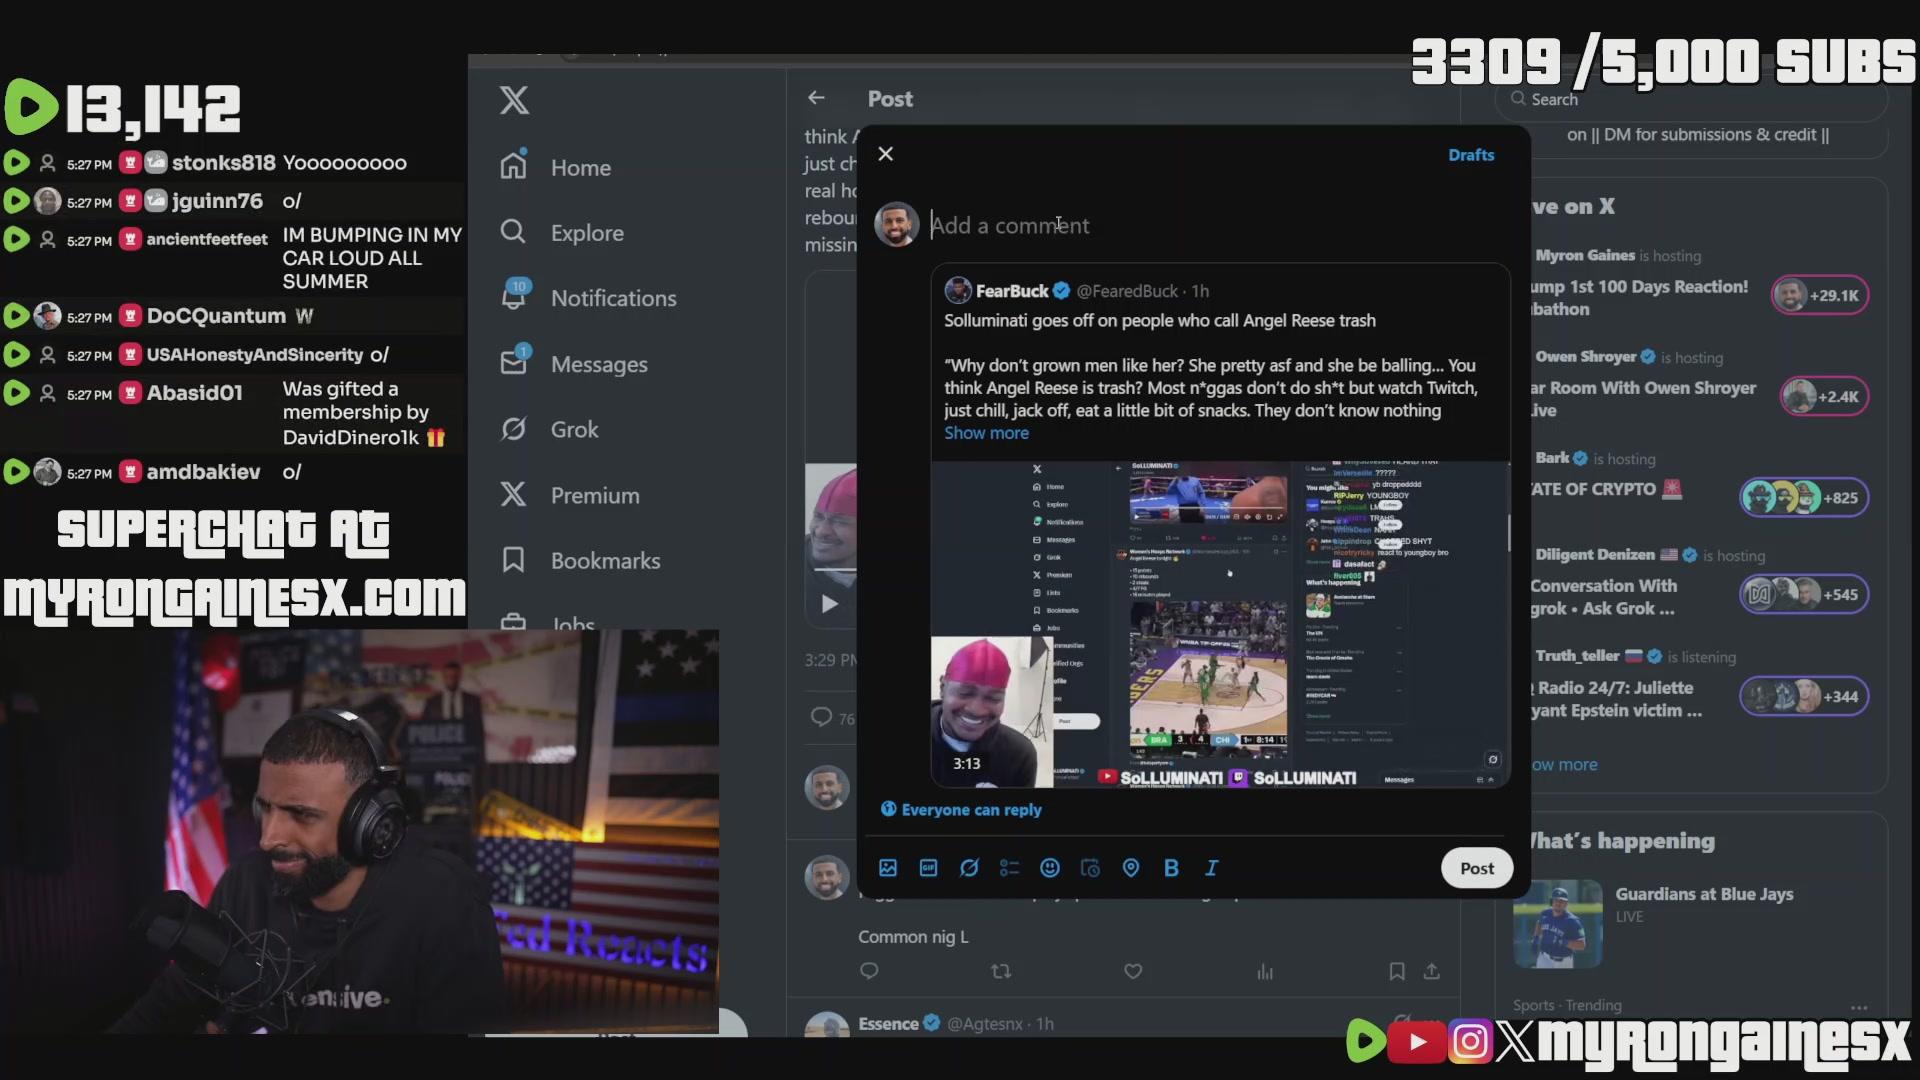Like the Common nig L post
The height and width of the screenshot is (1080, 1920).
pos(1133,971)
